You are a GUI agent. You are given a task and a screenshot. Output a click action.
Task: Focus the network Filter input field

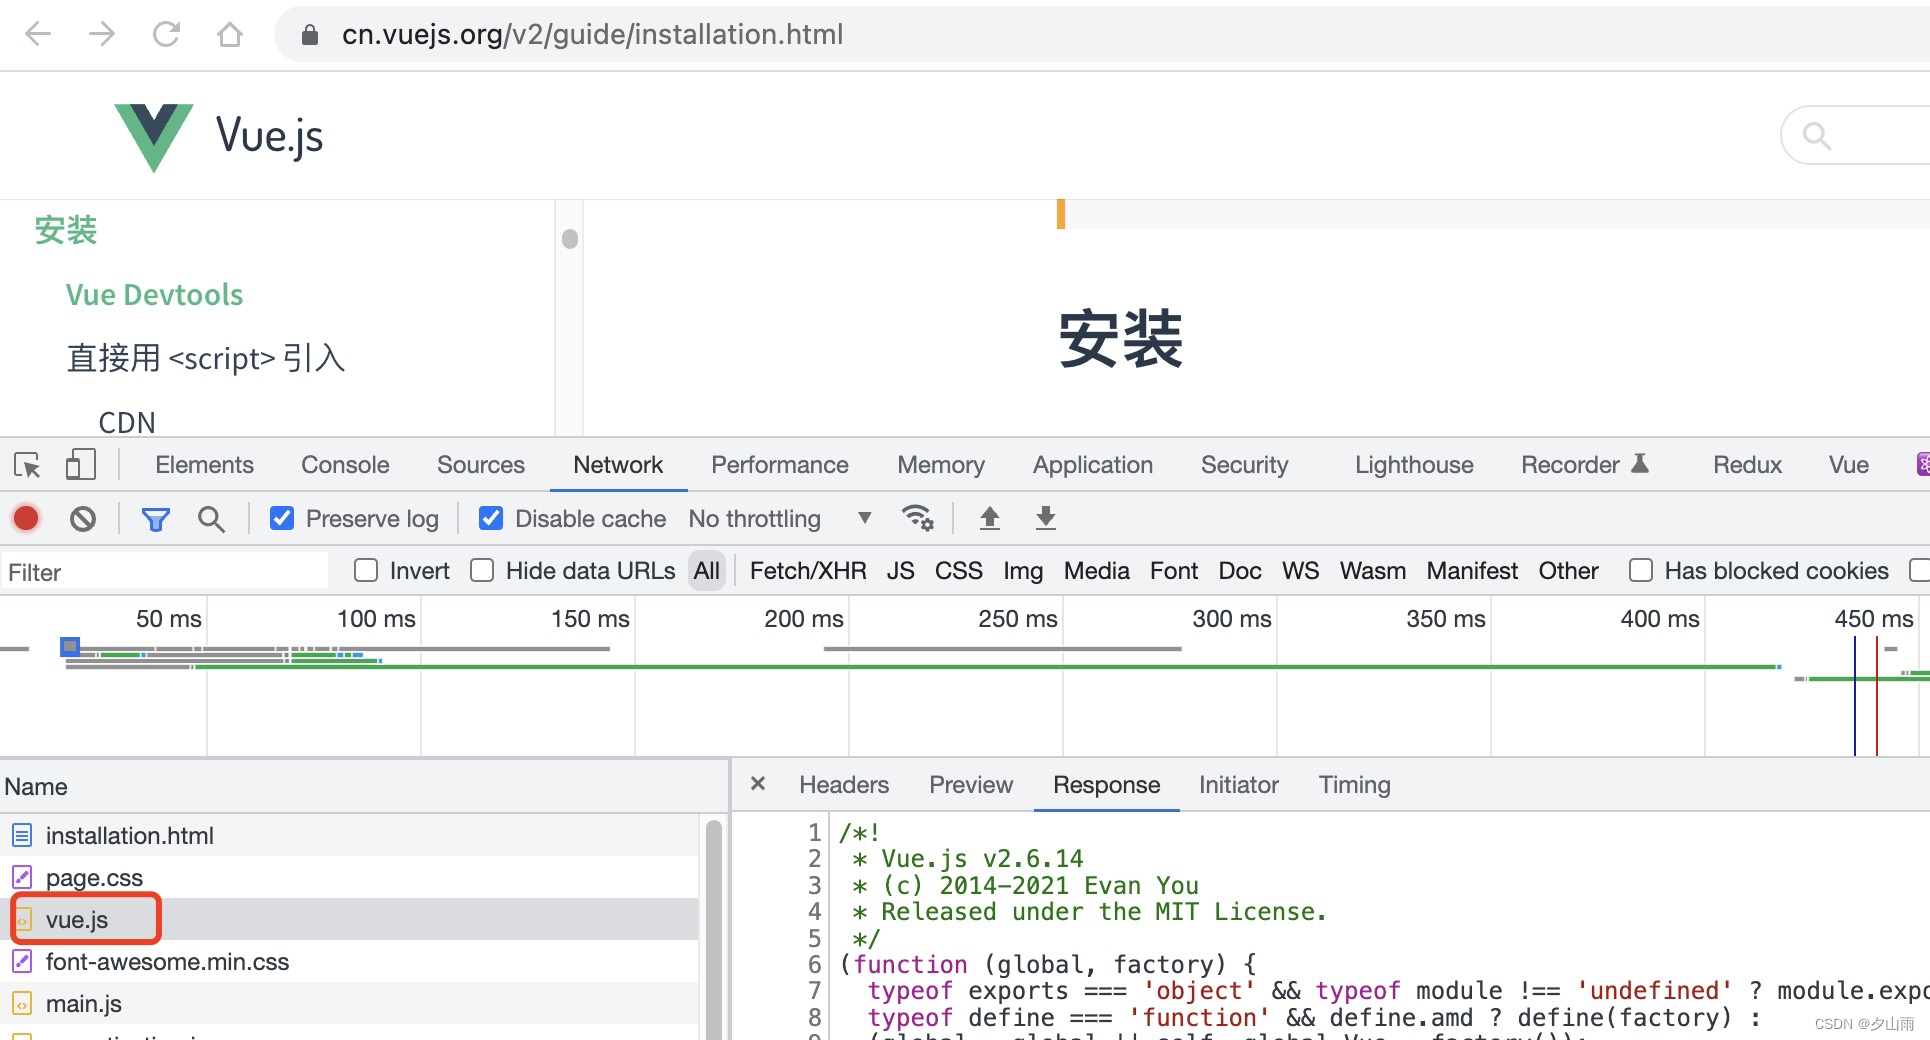coord(165,572)
